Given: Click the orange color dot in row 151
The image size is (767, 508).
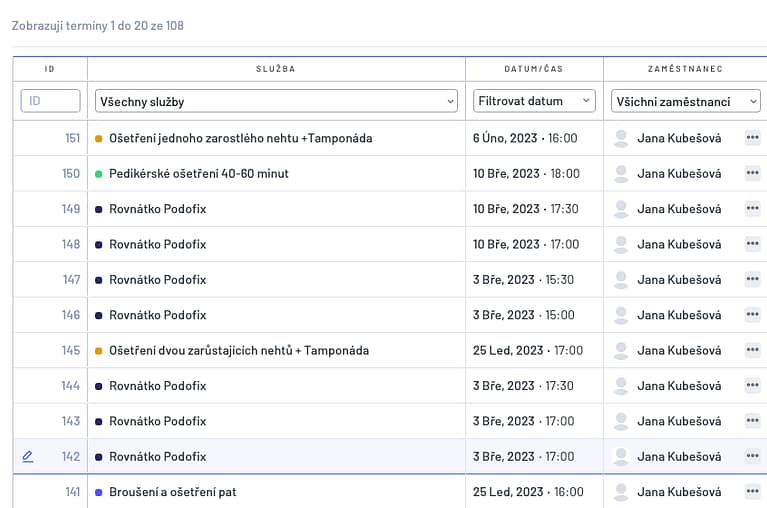Looking at the screenshot, I should (x=99, y=139).
